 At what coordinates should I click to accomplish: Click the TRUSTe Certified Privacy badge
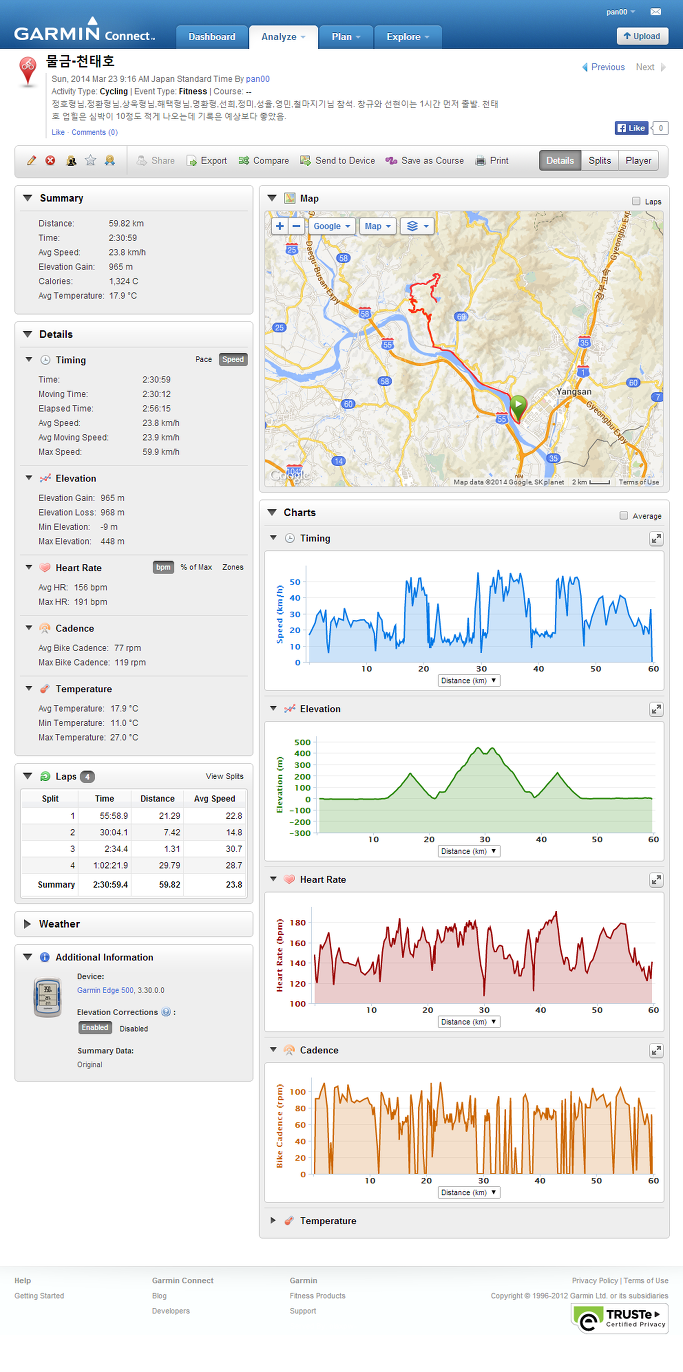[x=619, y=1319]
